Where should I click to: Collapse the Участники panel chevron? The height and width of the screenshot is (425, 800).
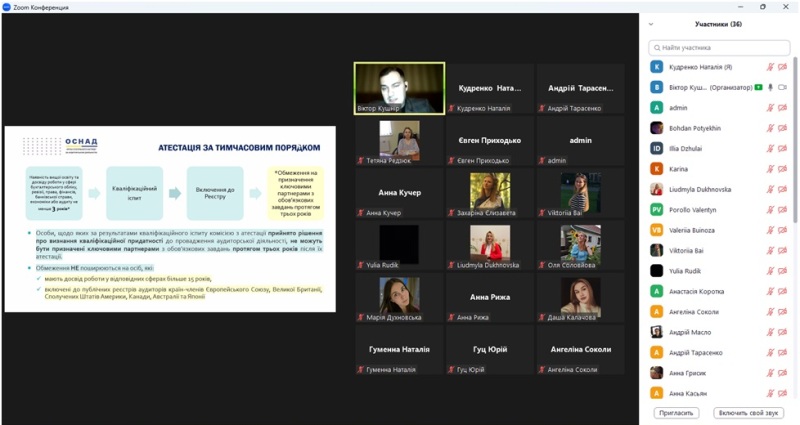[x=651, y=24]
